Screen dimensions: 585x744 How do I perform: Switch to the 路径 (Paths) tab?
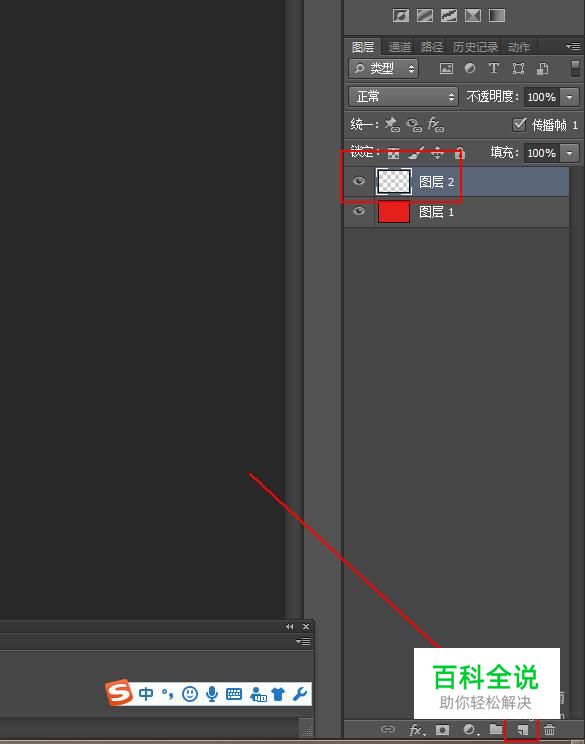pos(432,47)
